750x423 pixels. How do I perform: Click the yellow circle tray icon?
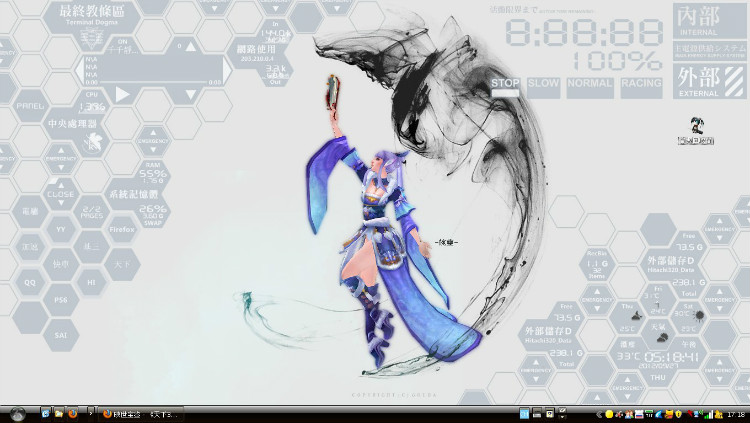(x=609, y=414)
